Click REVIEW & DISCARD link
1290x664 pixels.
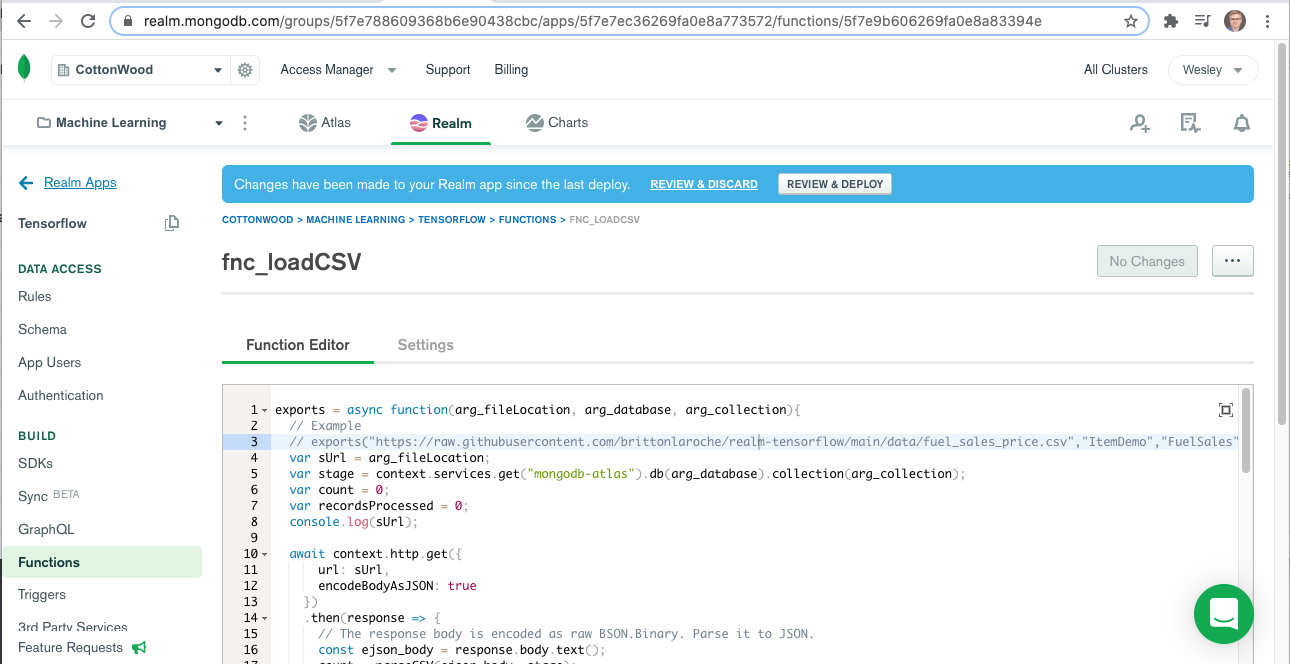(704, 184)
